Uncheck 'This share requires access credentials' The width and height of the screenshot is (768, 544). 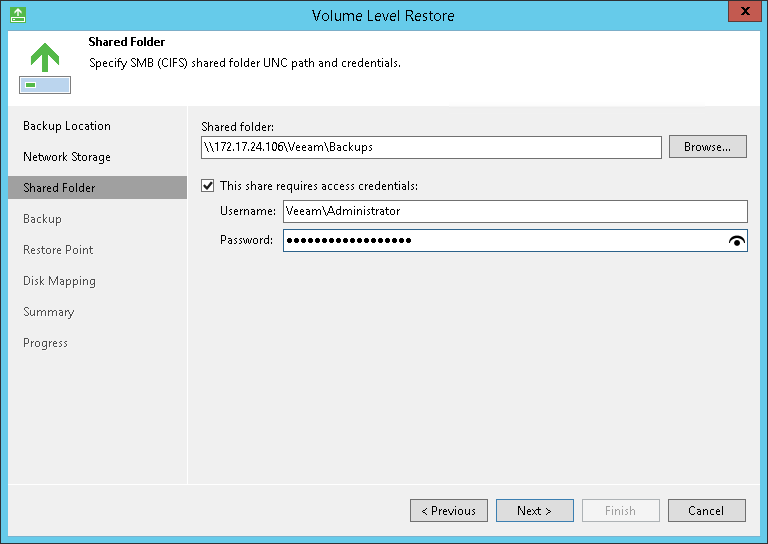(208, 186)
